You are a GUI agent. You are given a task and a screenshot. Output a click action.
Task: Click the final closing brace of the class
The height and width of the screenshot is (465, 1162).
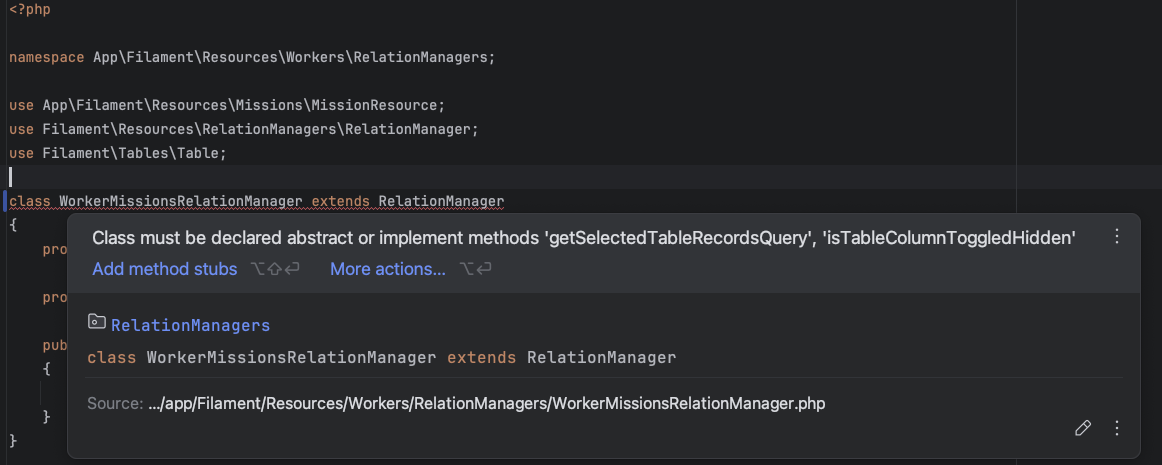[x=13, y=440]
